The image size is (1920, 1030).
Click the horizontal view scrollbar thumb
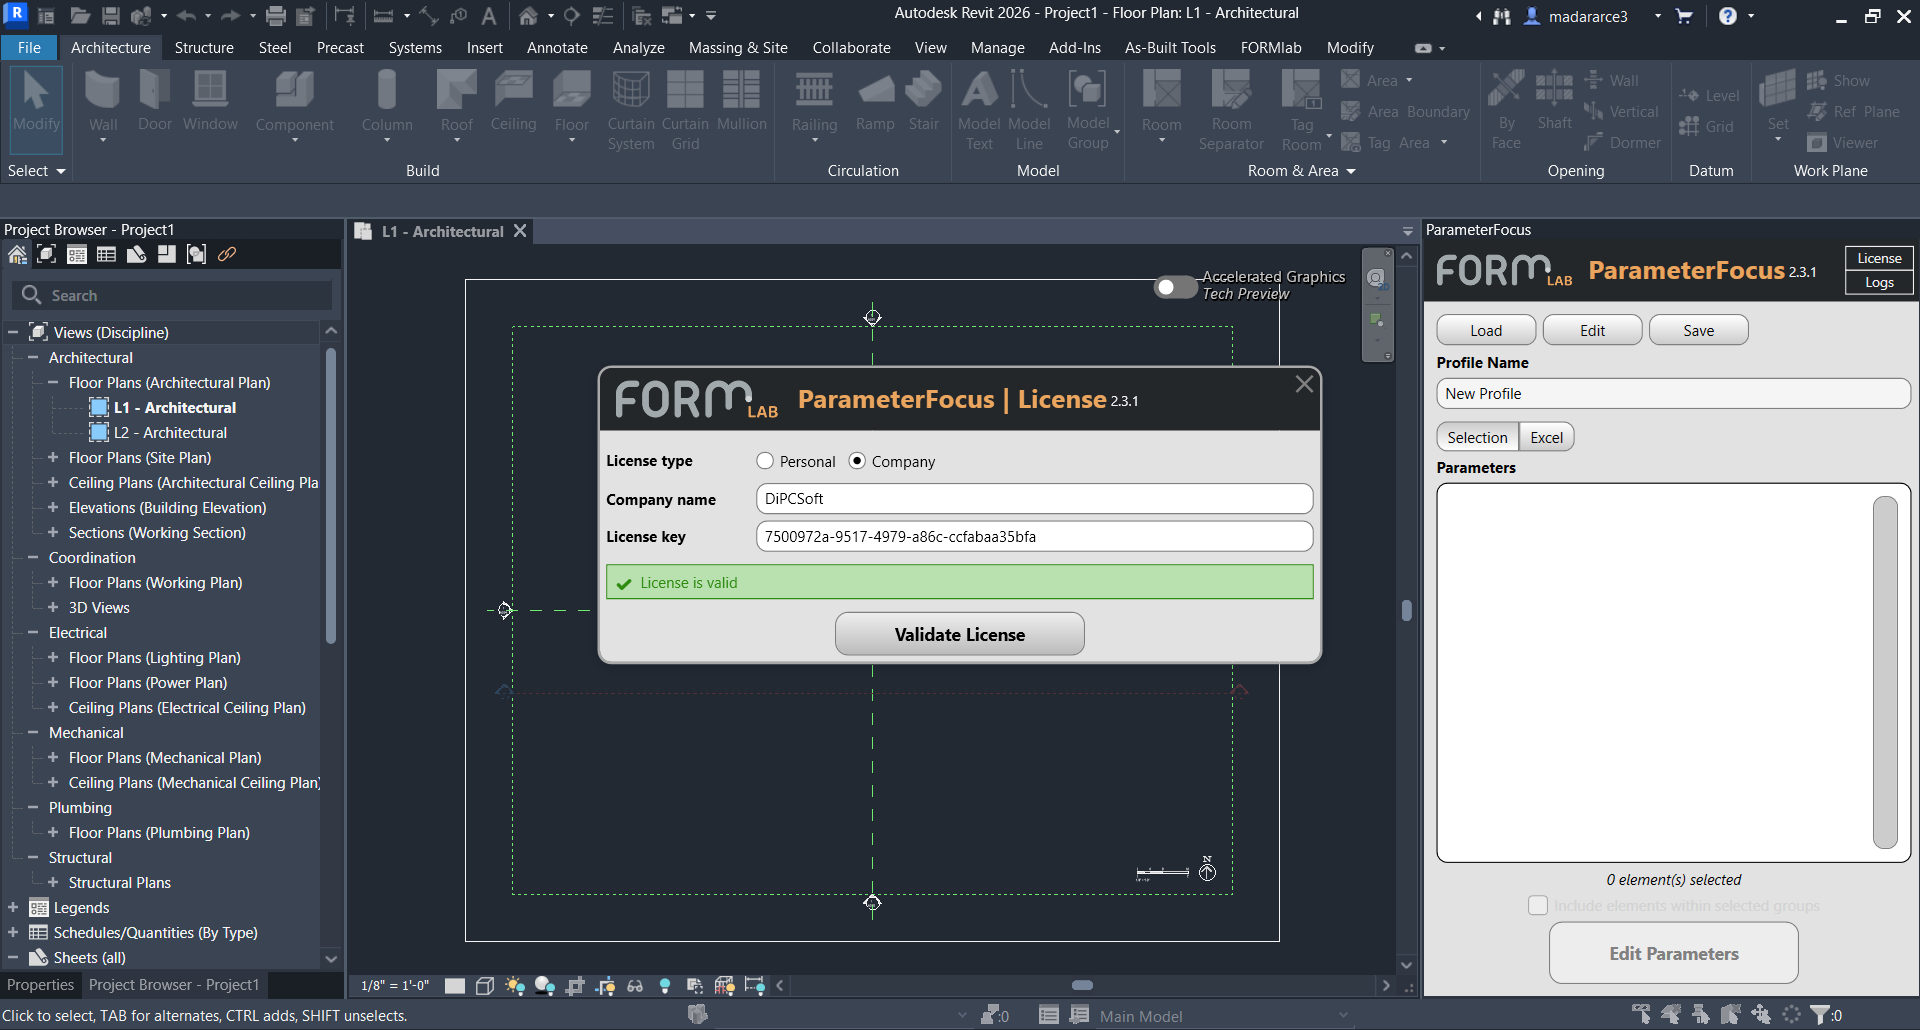(x=1082, y=985)
